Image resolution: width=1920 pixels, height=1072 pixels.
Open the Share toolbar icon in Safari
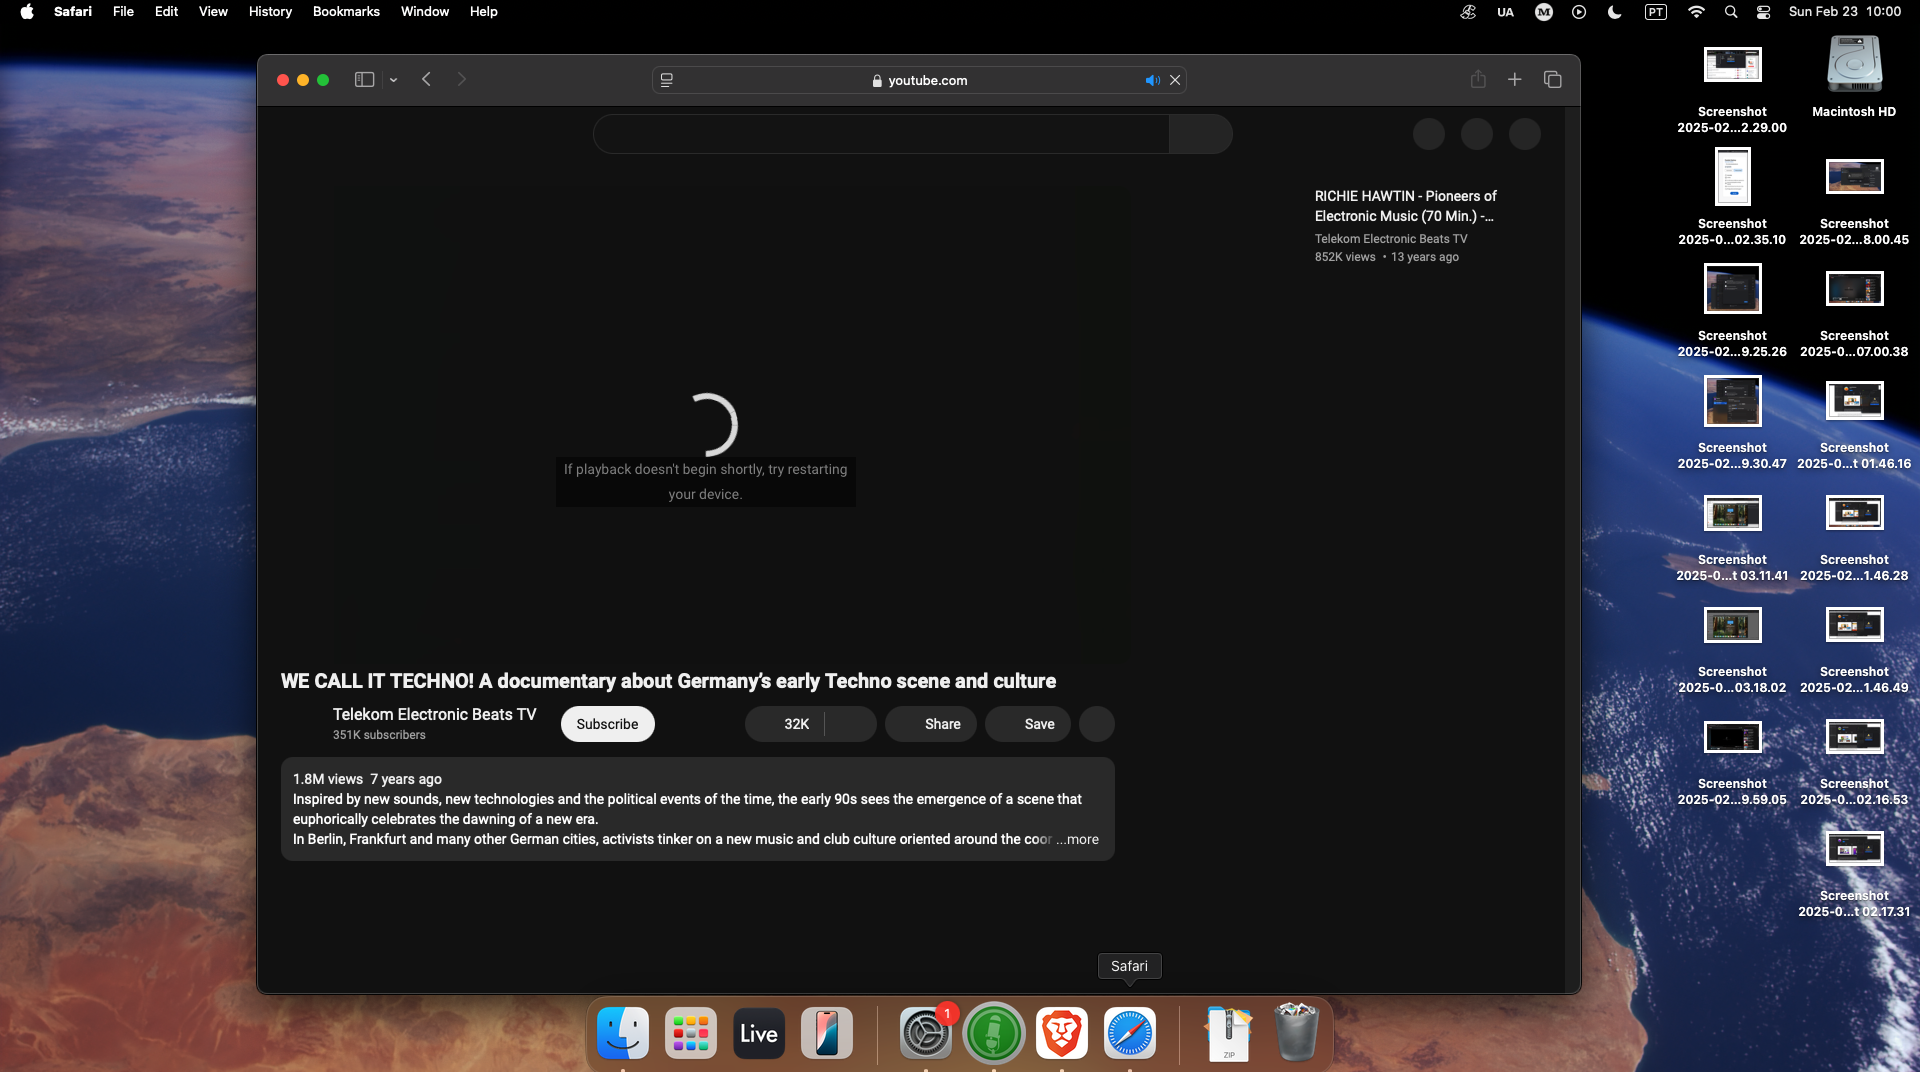pyautogui.click(x=1478, y=79)
